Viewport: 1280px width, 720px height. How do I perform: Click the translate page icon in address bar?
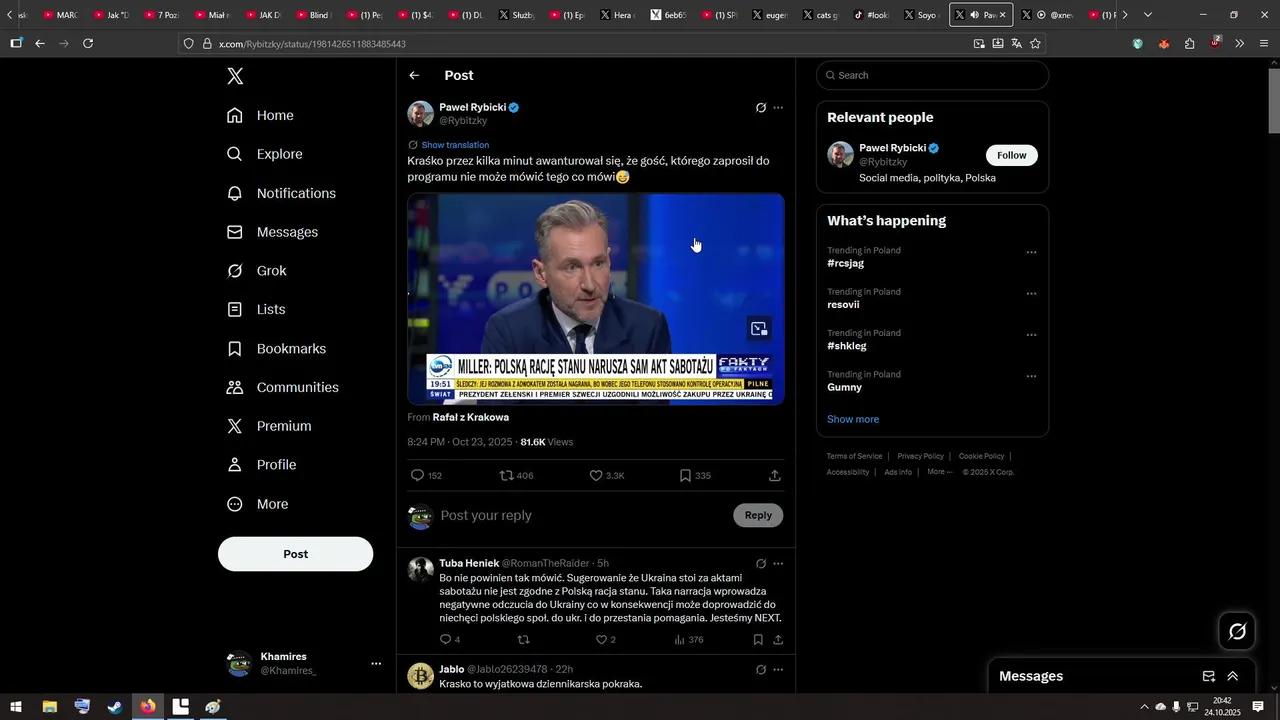[x=1016, y=44]
